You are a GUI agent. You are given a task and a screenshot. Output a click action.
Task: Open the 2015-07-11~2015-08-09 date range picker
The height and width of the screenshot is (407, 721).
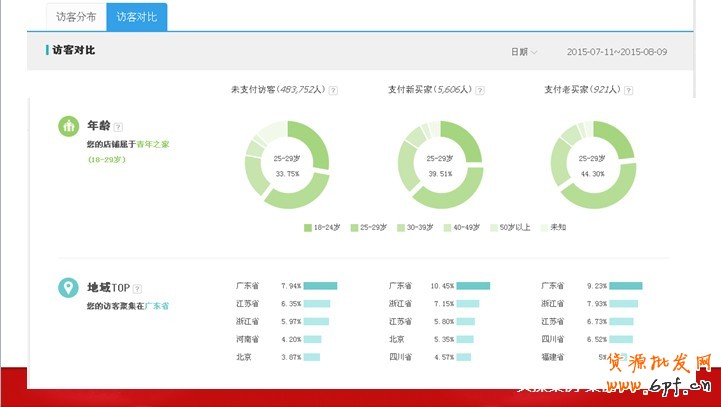point(616,52)
